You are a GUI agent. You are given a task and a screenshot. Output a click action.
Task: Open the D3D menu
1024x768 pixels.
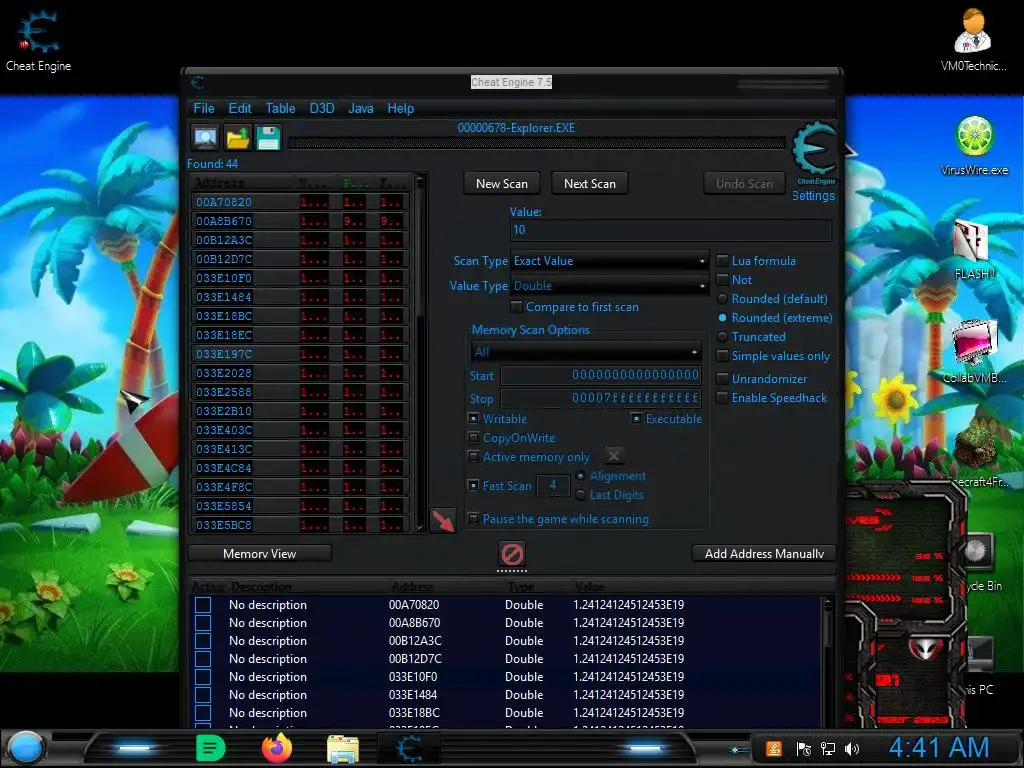point(321,108)
